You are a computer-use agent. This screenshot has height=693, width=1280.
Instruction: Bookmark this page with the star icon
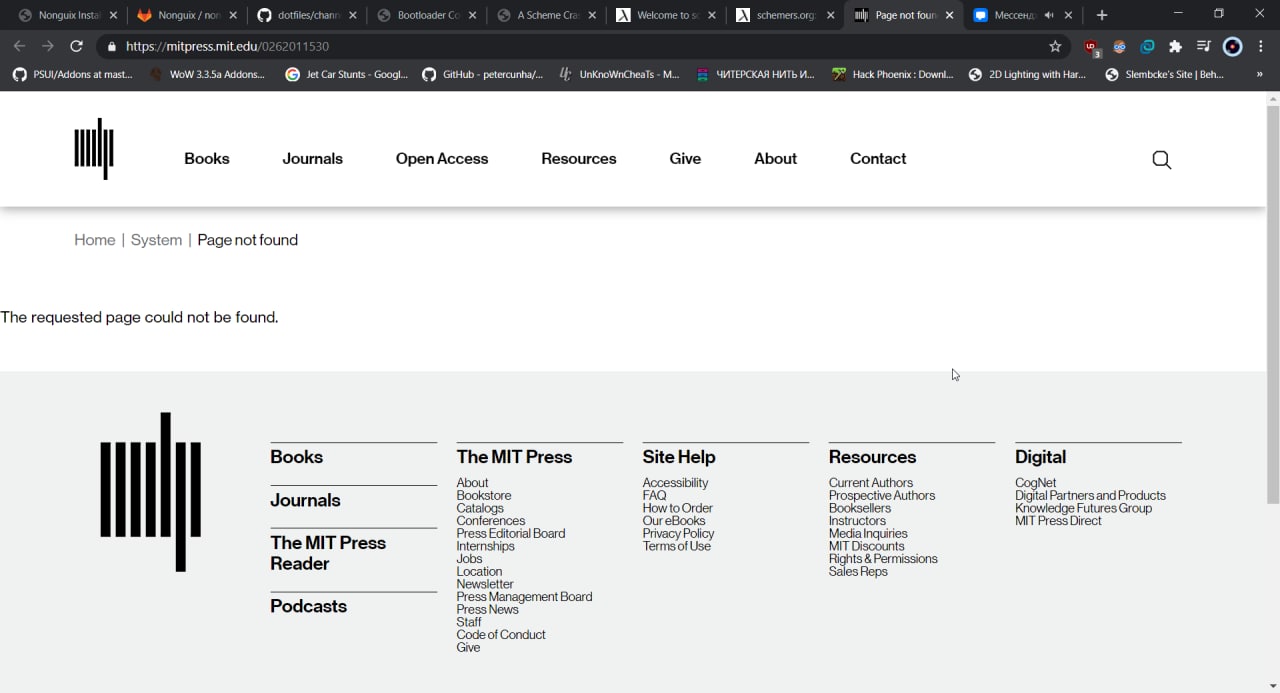click(1055, 46)
